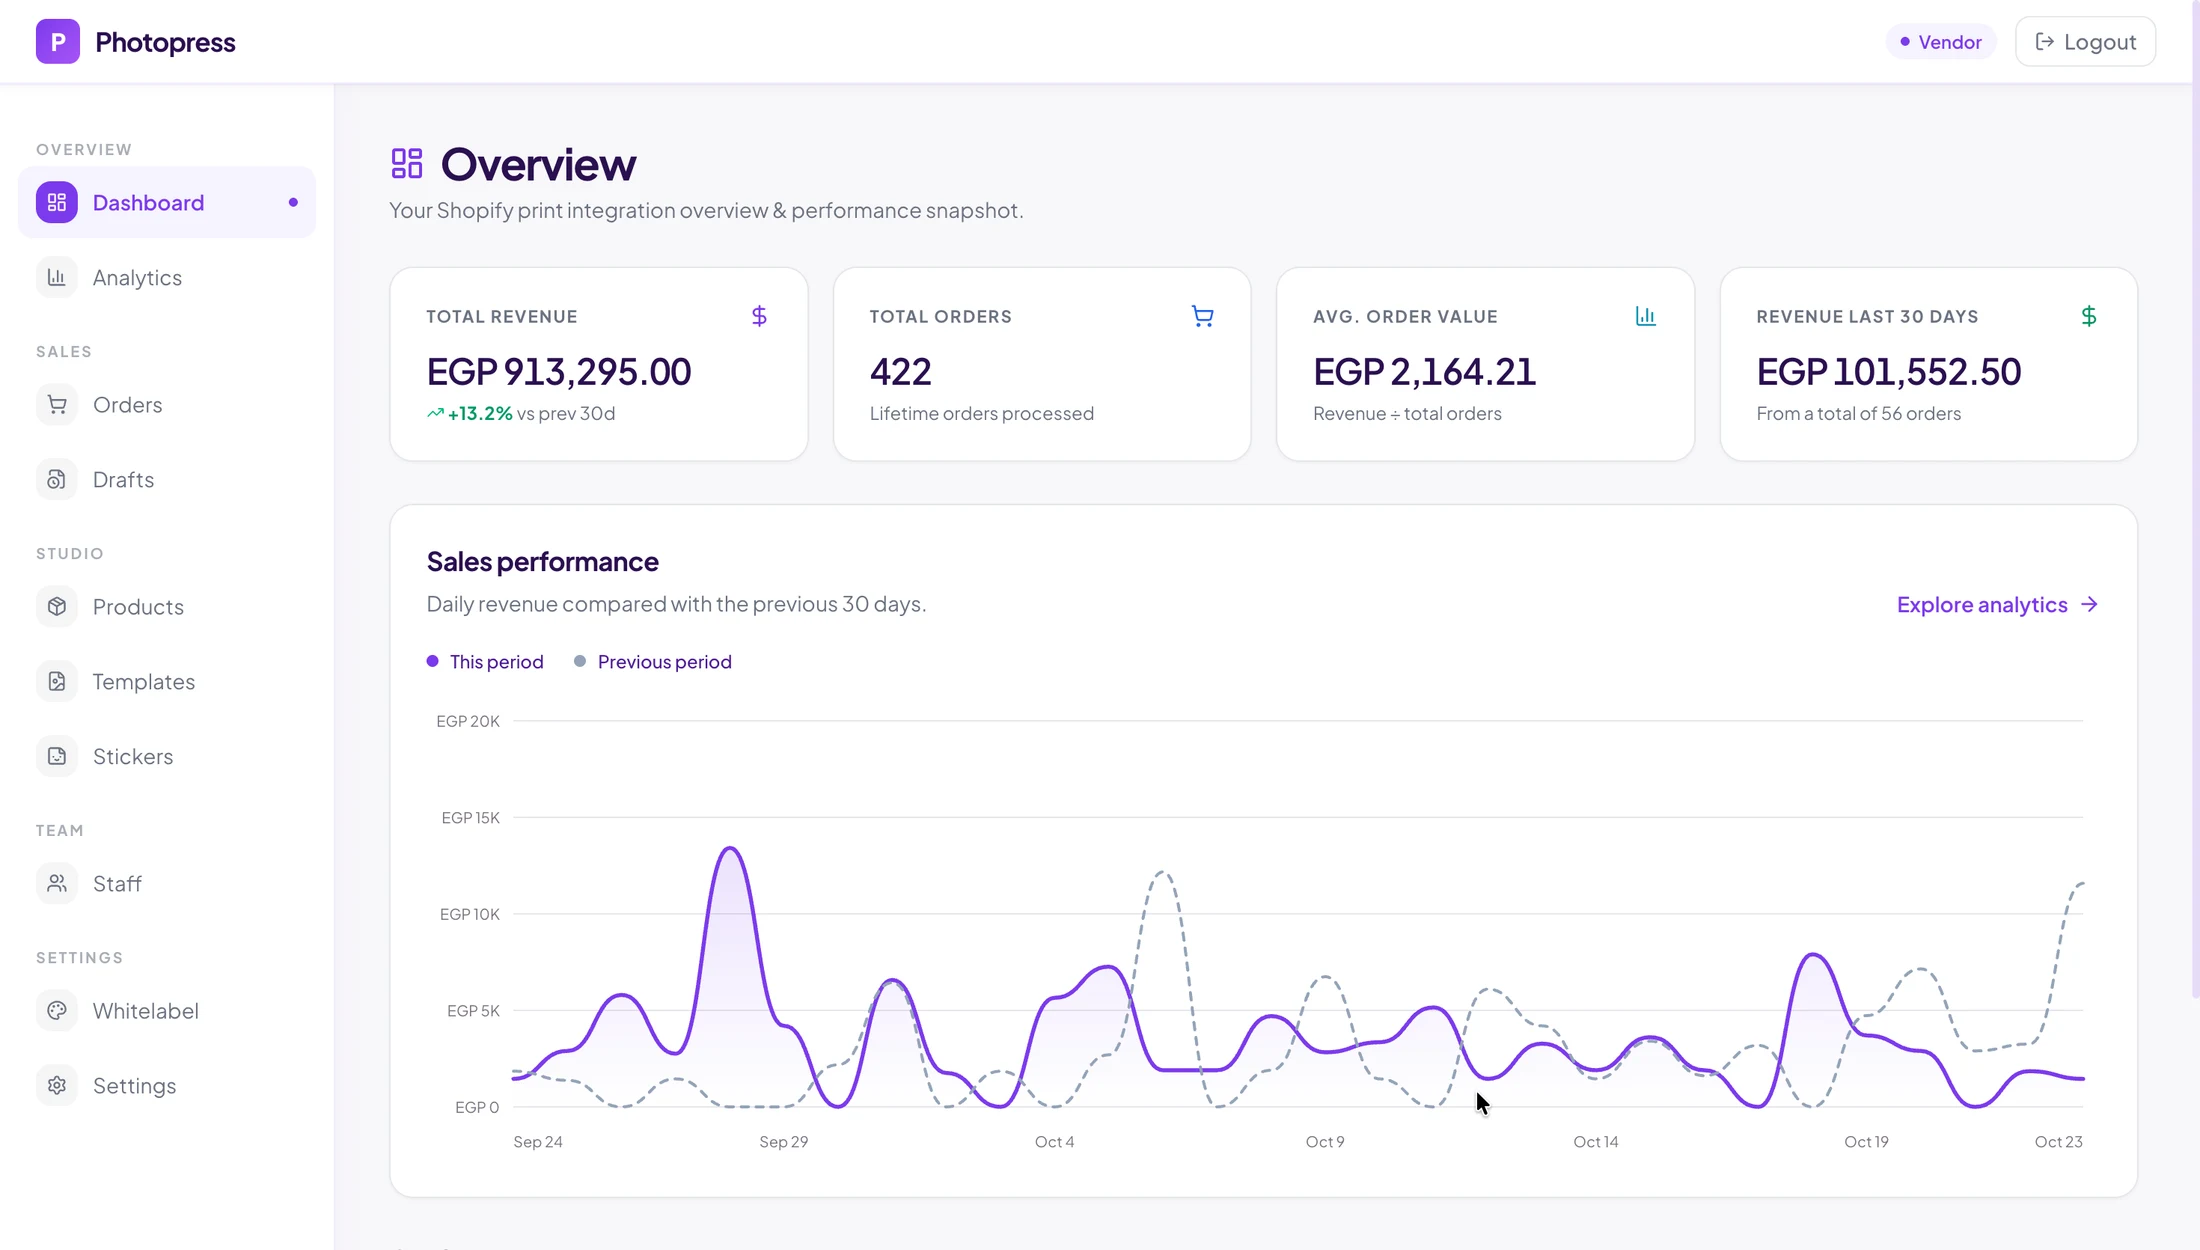Click the Overview heading grid icon
Screen dimensions: 2200x1250
[x=407, y=163]
